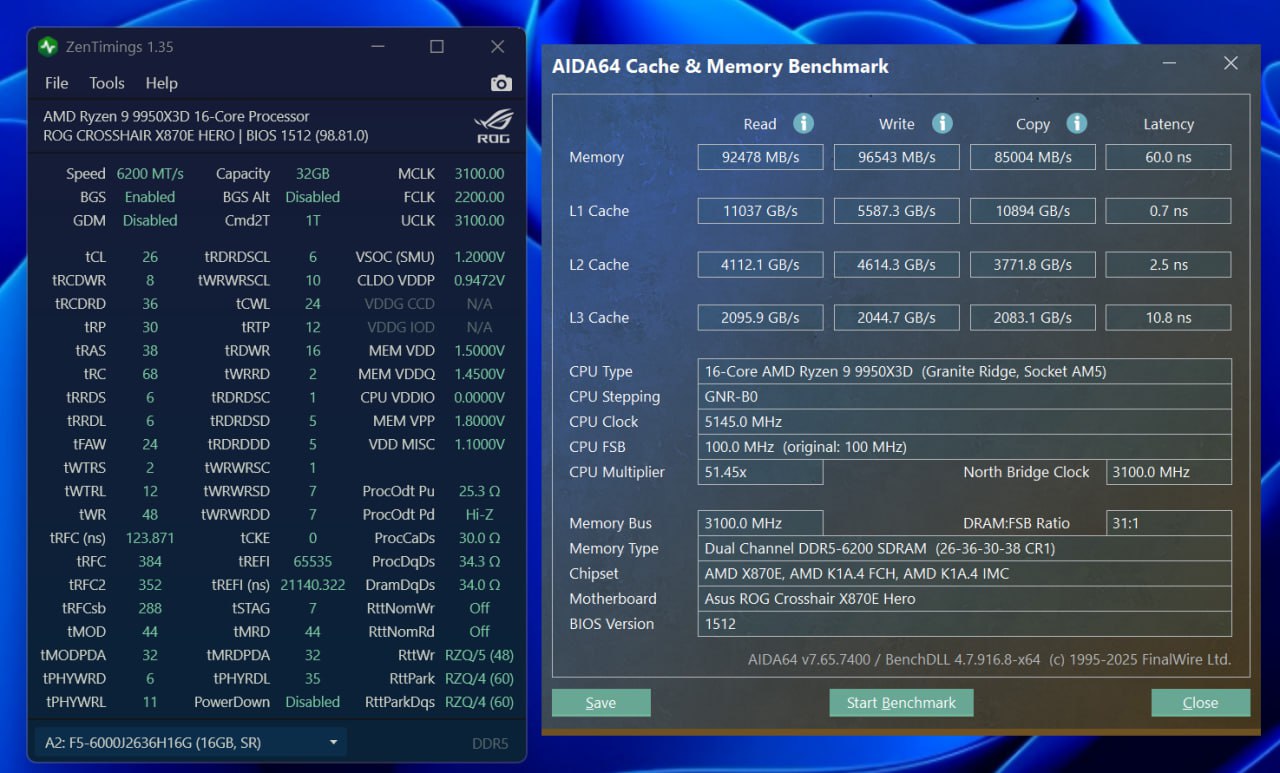Click the FCLK 2200.00 value
Viewport: 1280px width, 773px height.
point(479,197)
